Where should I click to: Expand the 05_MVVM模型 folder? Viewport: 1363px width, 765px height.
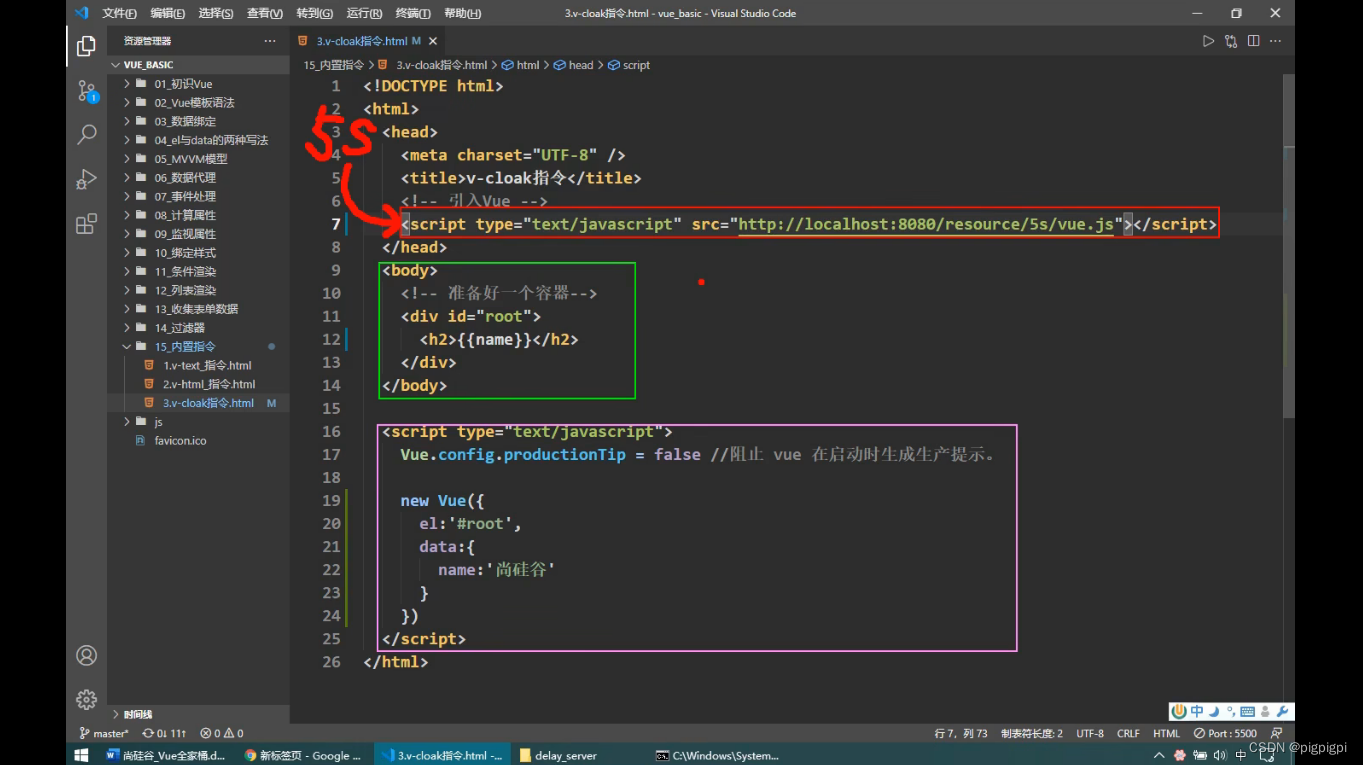coord(198,159)
